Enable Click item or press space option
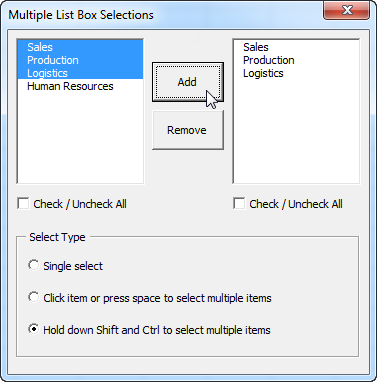Screen dimensions: 377x382 (33, 297)
